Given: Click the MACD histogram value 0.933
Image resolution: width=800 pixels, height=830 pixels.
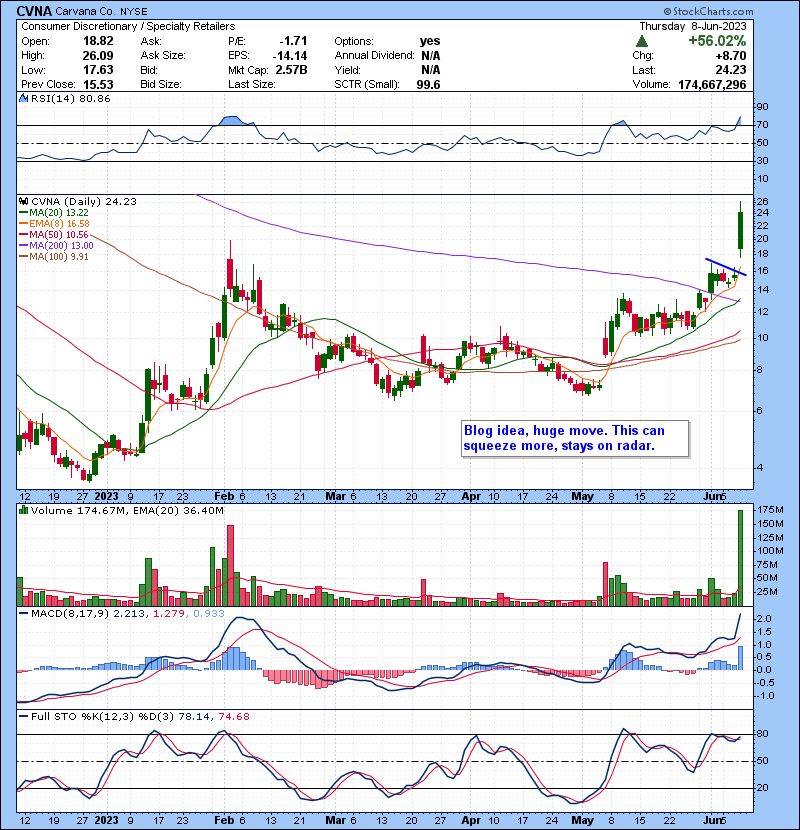Looking at the screenshot, I should click(x=209, y=614).
